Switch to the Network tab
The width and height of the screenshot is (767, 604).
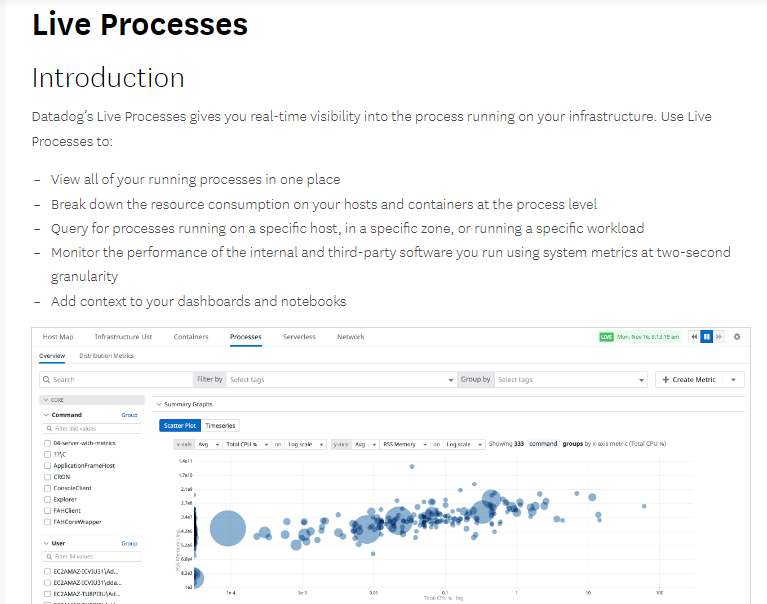[351, 337]
